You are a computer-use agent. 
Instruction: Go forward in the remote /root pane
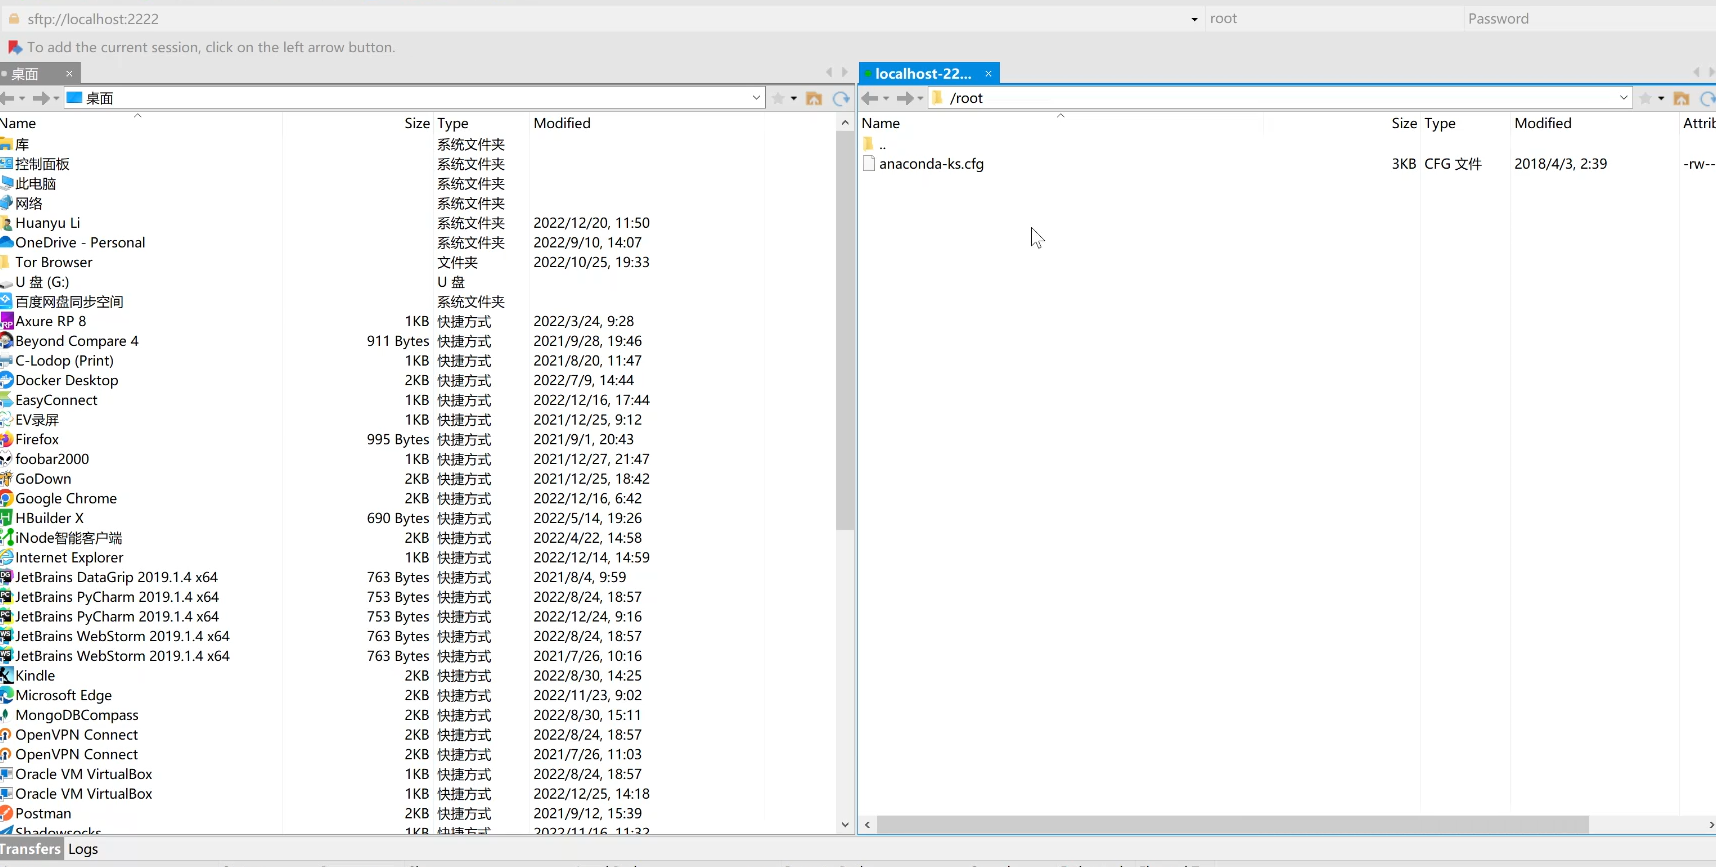click(x=905, y=98)
